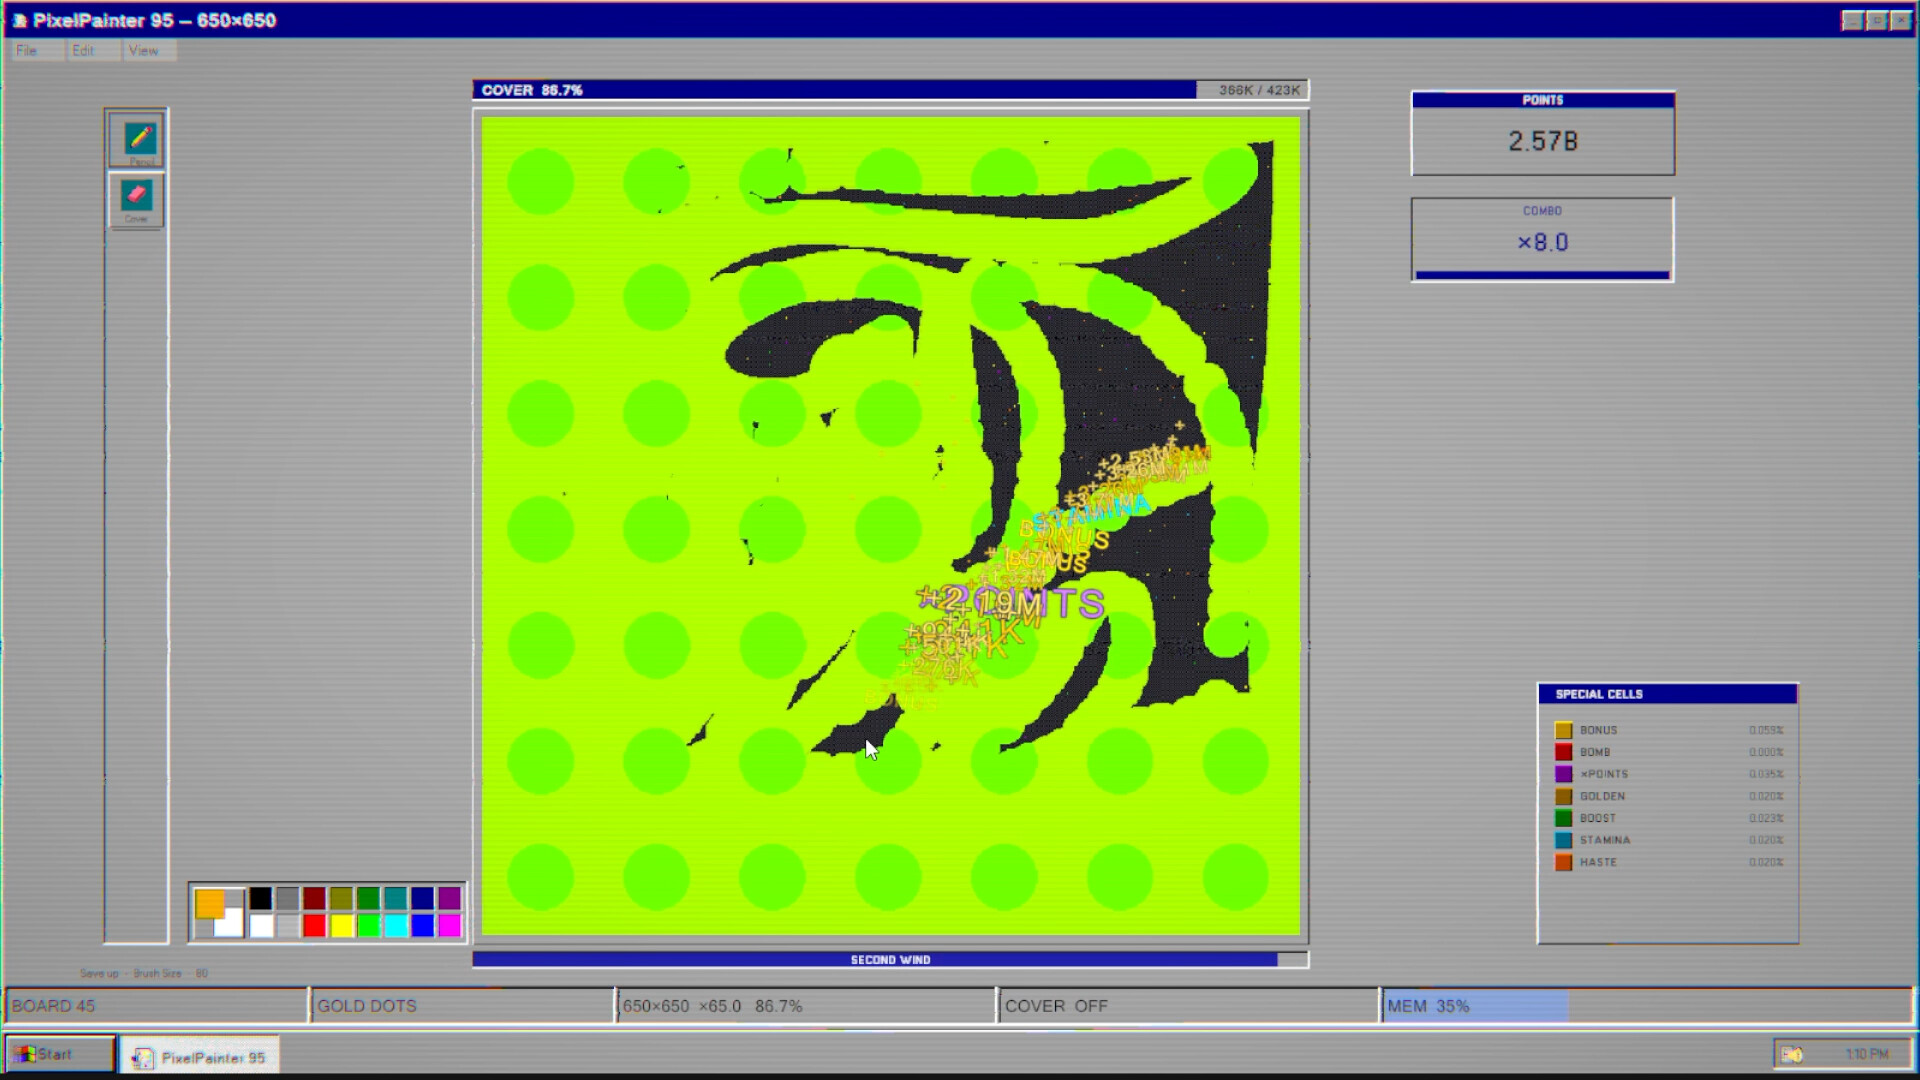The width and height of the screenshot is (1920, 1080).
Task: Pick the bright red palette color
Action: (x=315, y=926)
